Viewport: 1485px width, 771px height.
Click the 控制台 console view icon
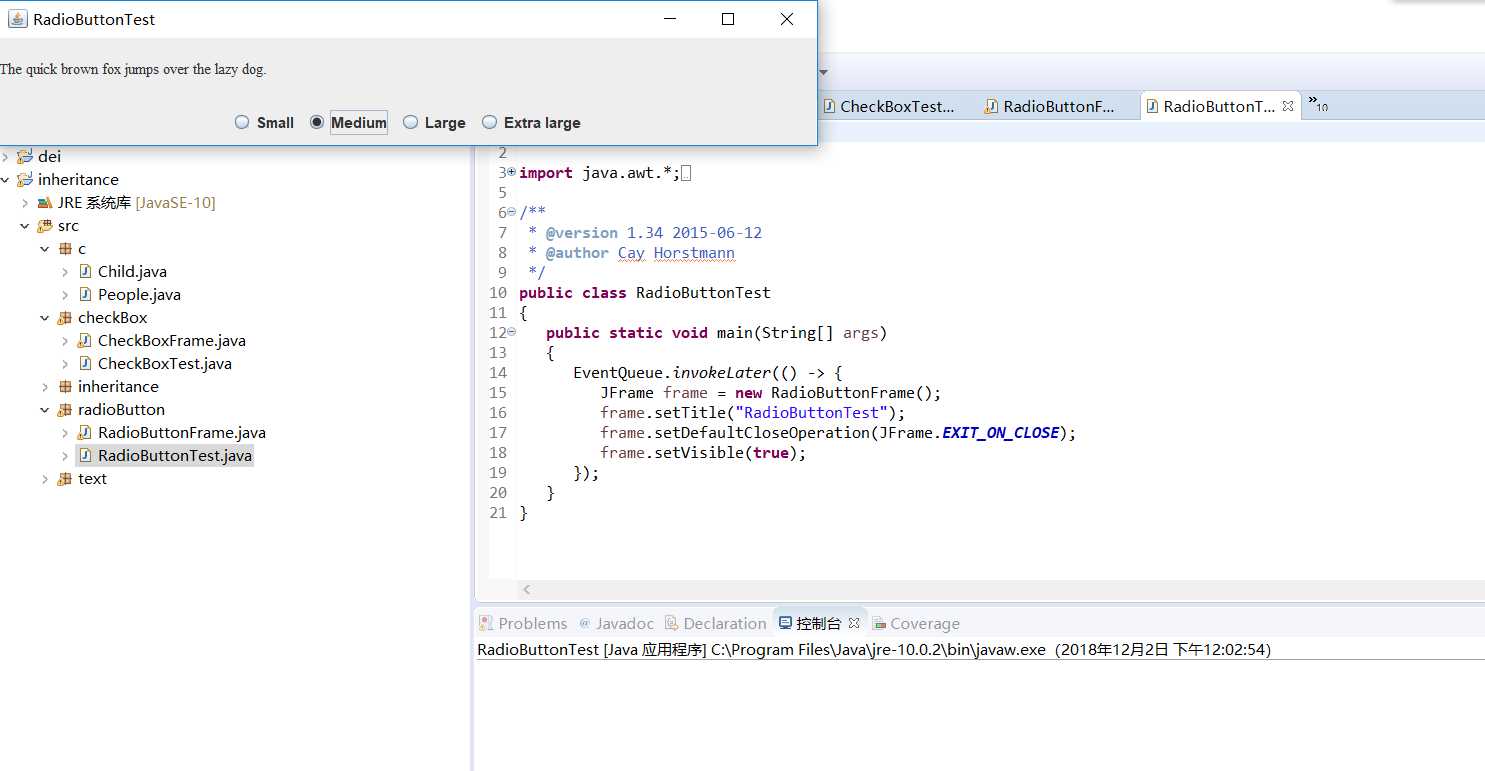pyautogui.click(x=786, y=623)
